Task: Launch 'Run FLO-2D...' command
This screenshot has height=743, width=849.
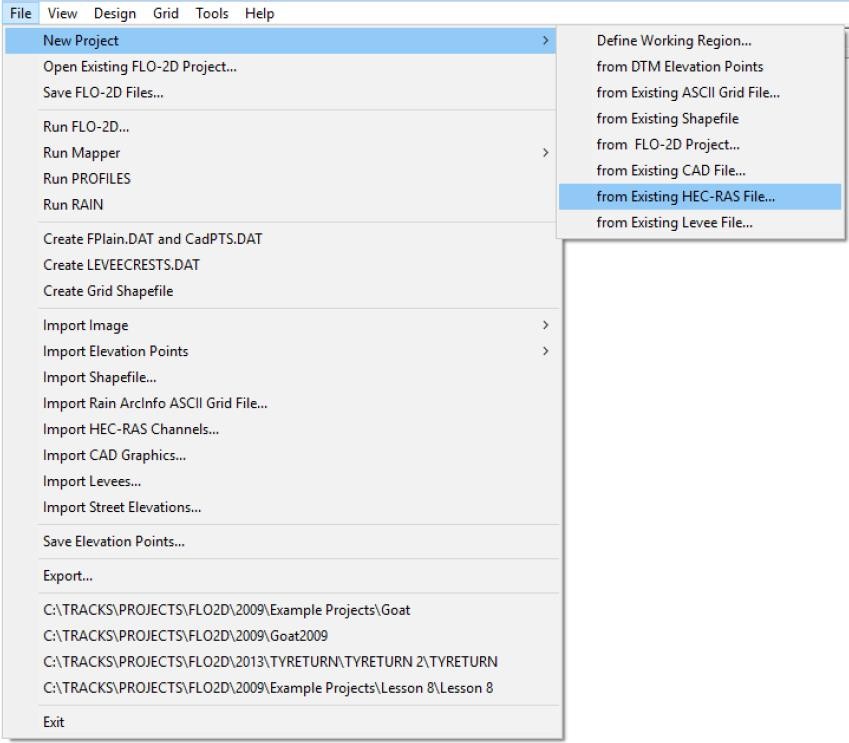Action: click(x=86, y=127)
